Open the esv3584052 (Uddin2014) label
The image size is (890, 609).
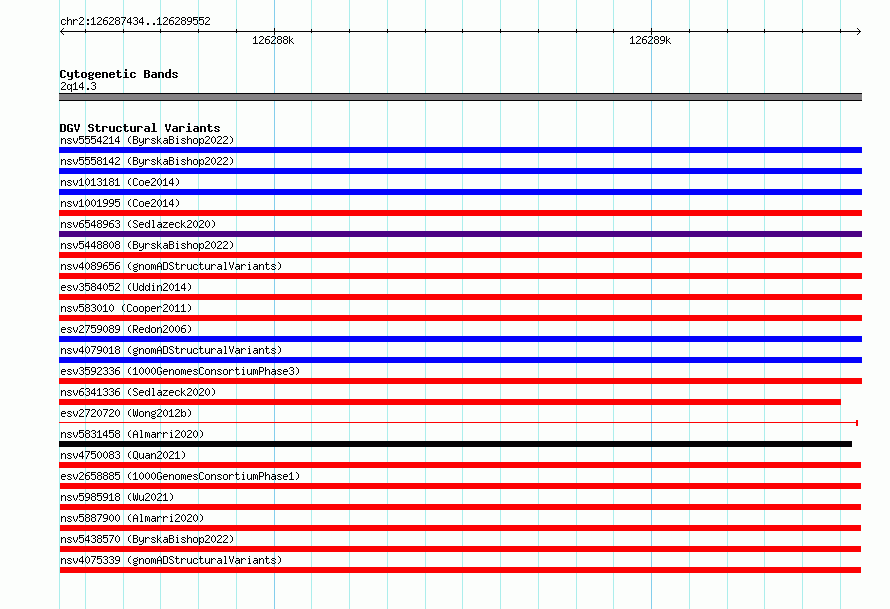(126, 287)
